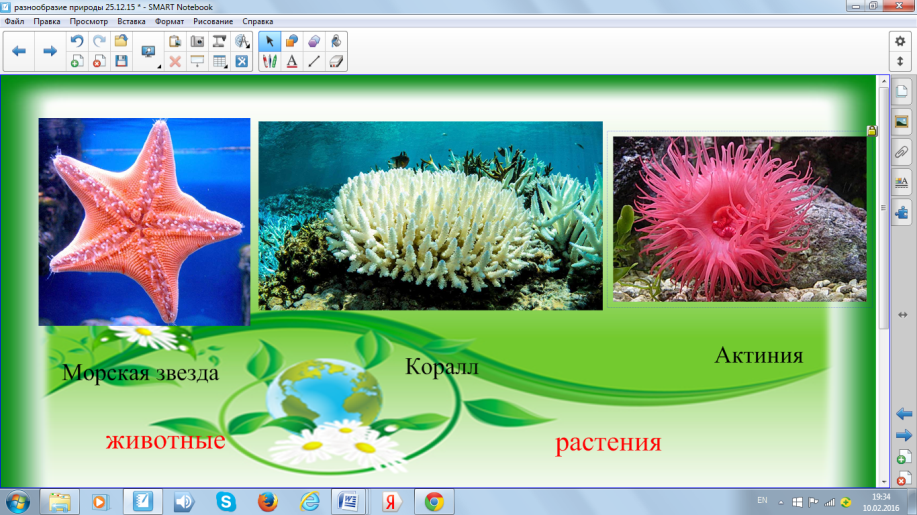This screenshot has height=515, width=917.
Task: Select the Pens tool
Action: [x=269, y=61]
